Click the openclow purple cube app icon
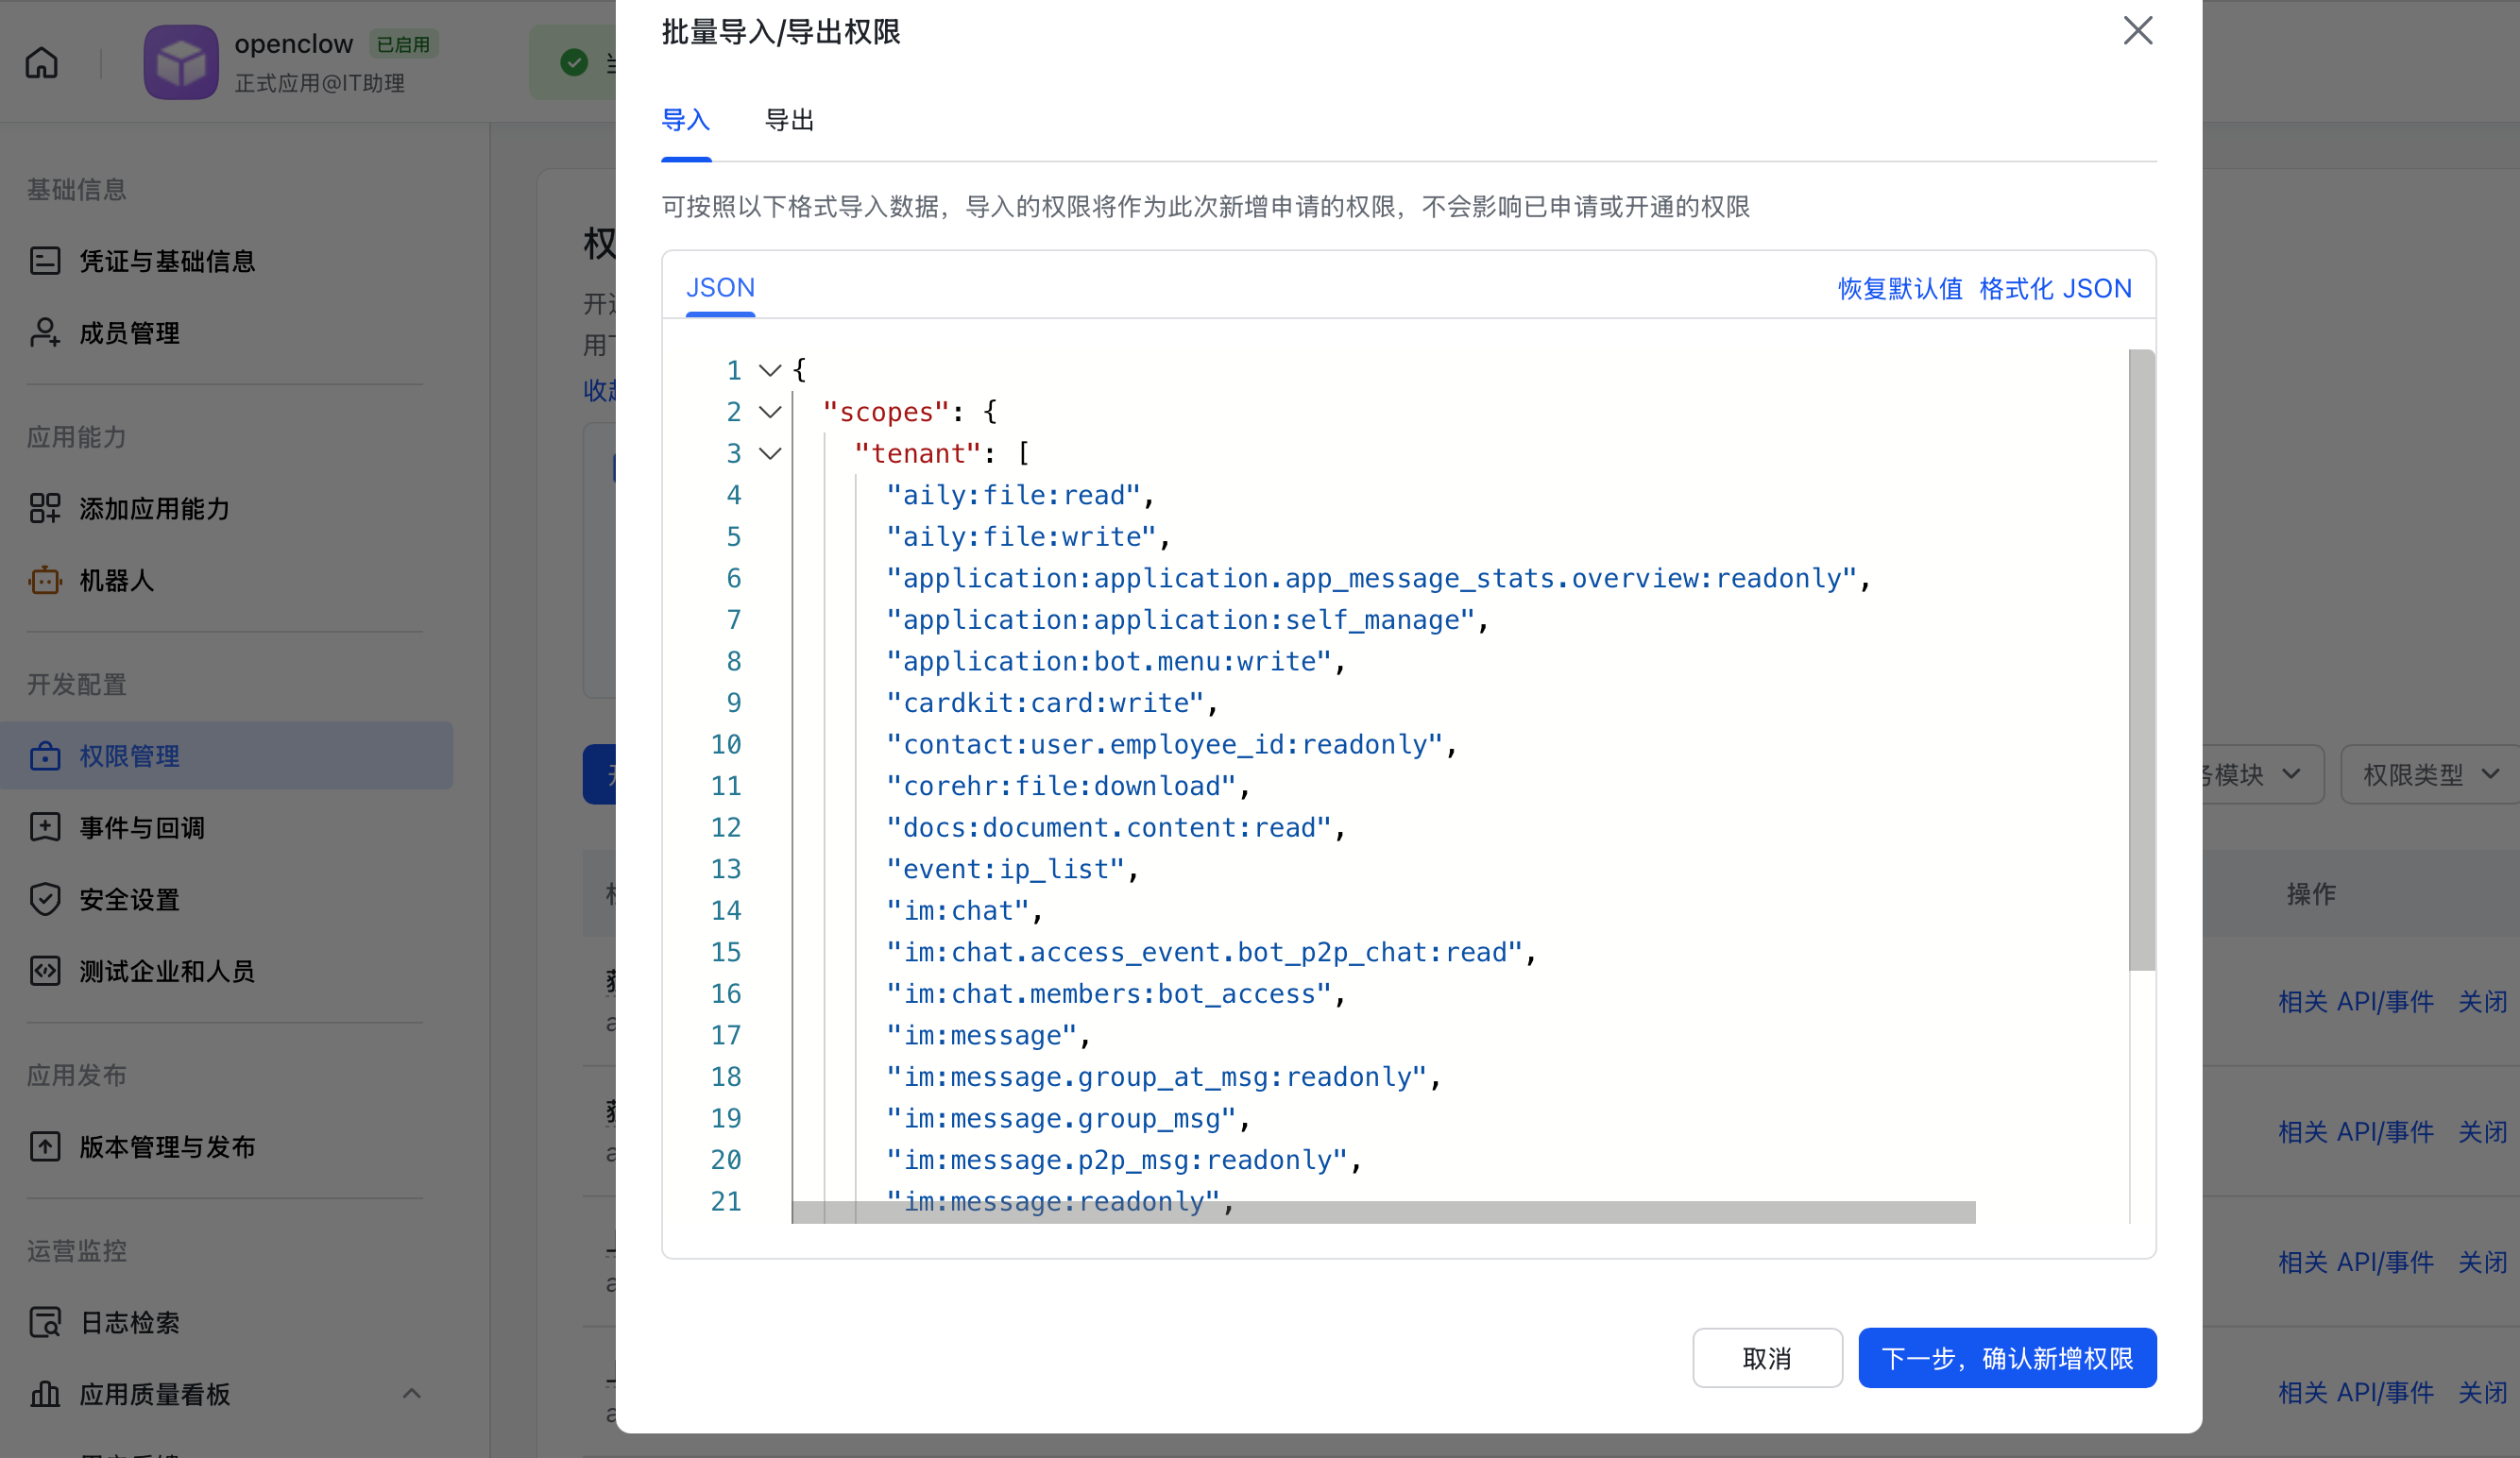This screenshot has height=1458, width=2520. (181, 63)
